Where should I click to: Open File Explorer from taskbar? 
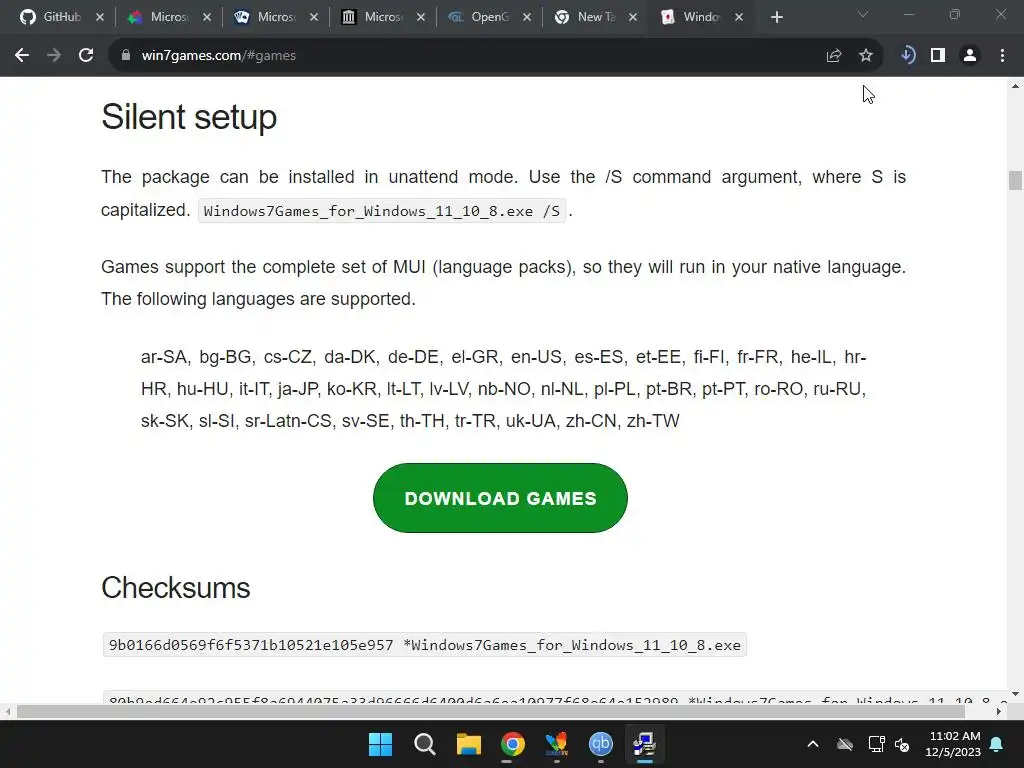468,744
